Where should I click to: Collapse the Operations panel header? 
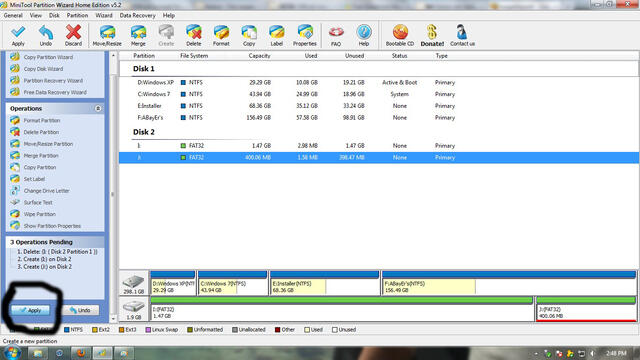pos(98,109)
